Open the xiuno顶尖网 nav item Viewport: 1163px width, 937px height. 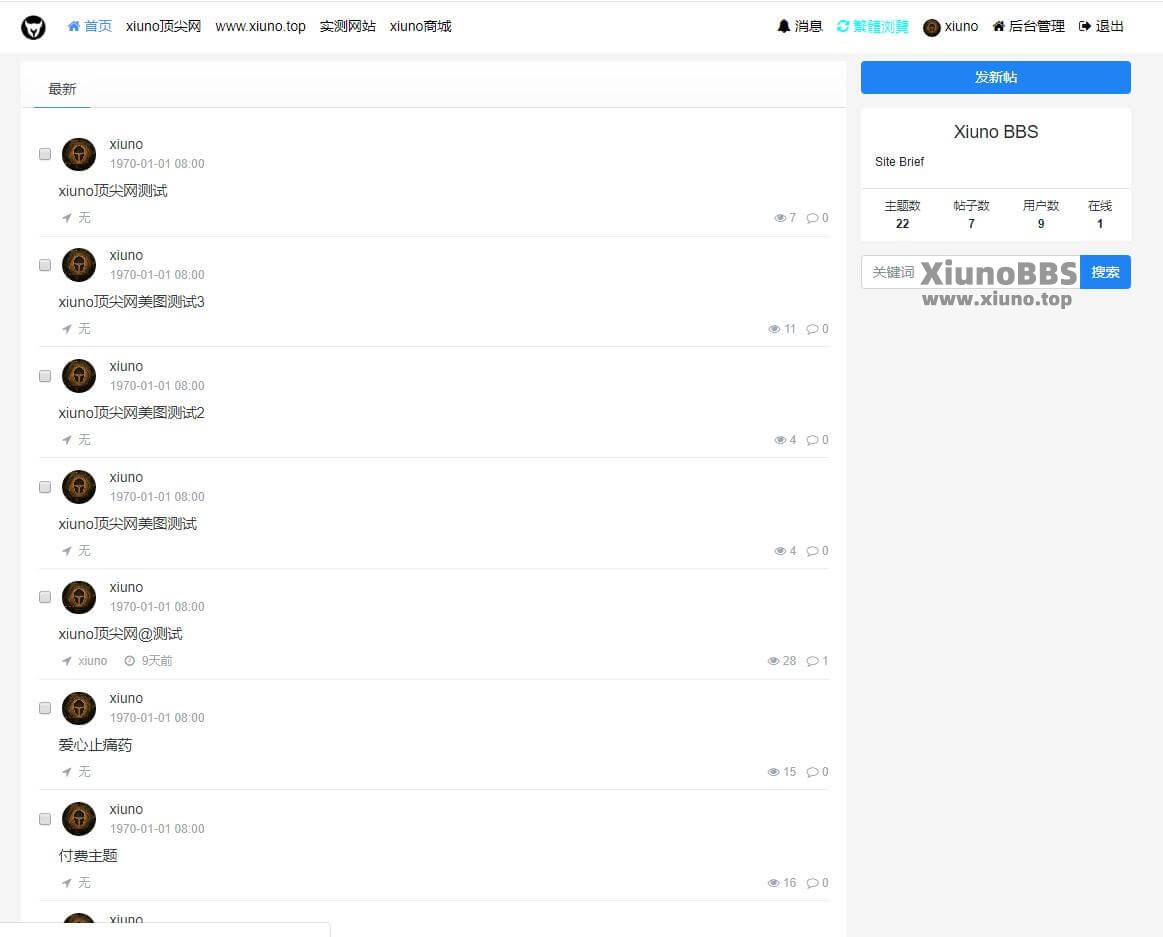[x=163, y=27]
